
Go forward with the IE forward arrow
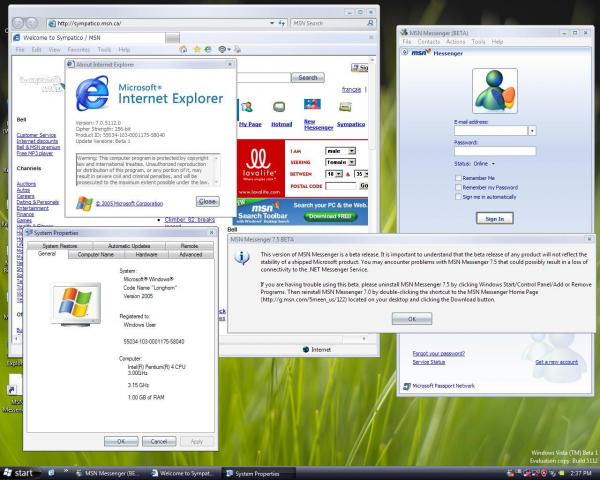pyautogui.click(x=31, y=23)
